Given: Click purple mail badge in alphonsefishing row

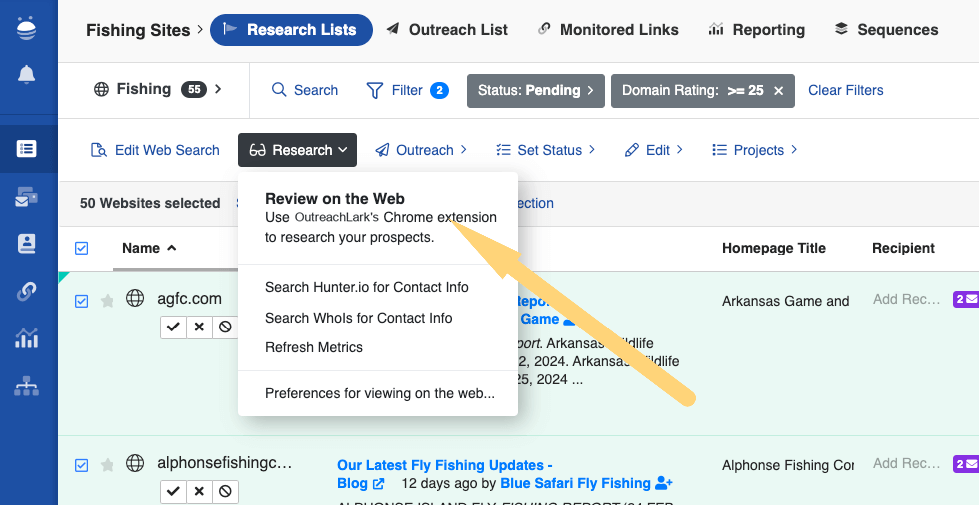Looking at the screenshot, I should [965, 464].
